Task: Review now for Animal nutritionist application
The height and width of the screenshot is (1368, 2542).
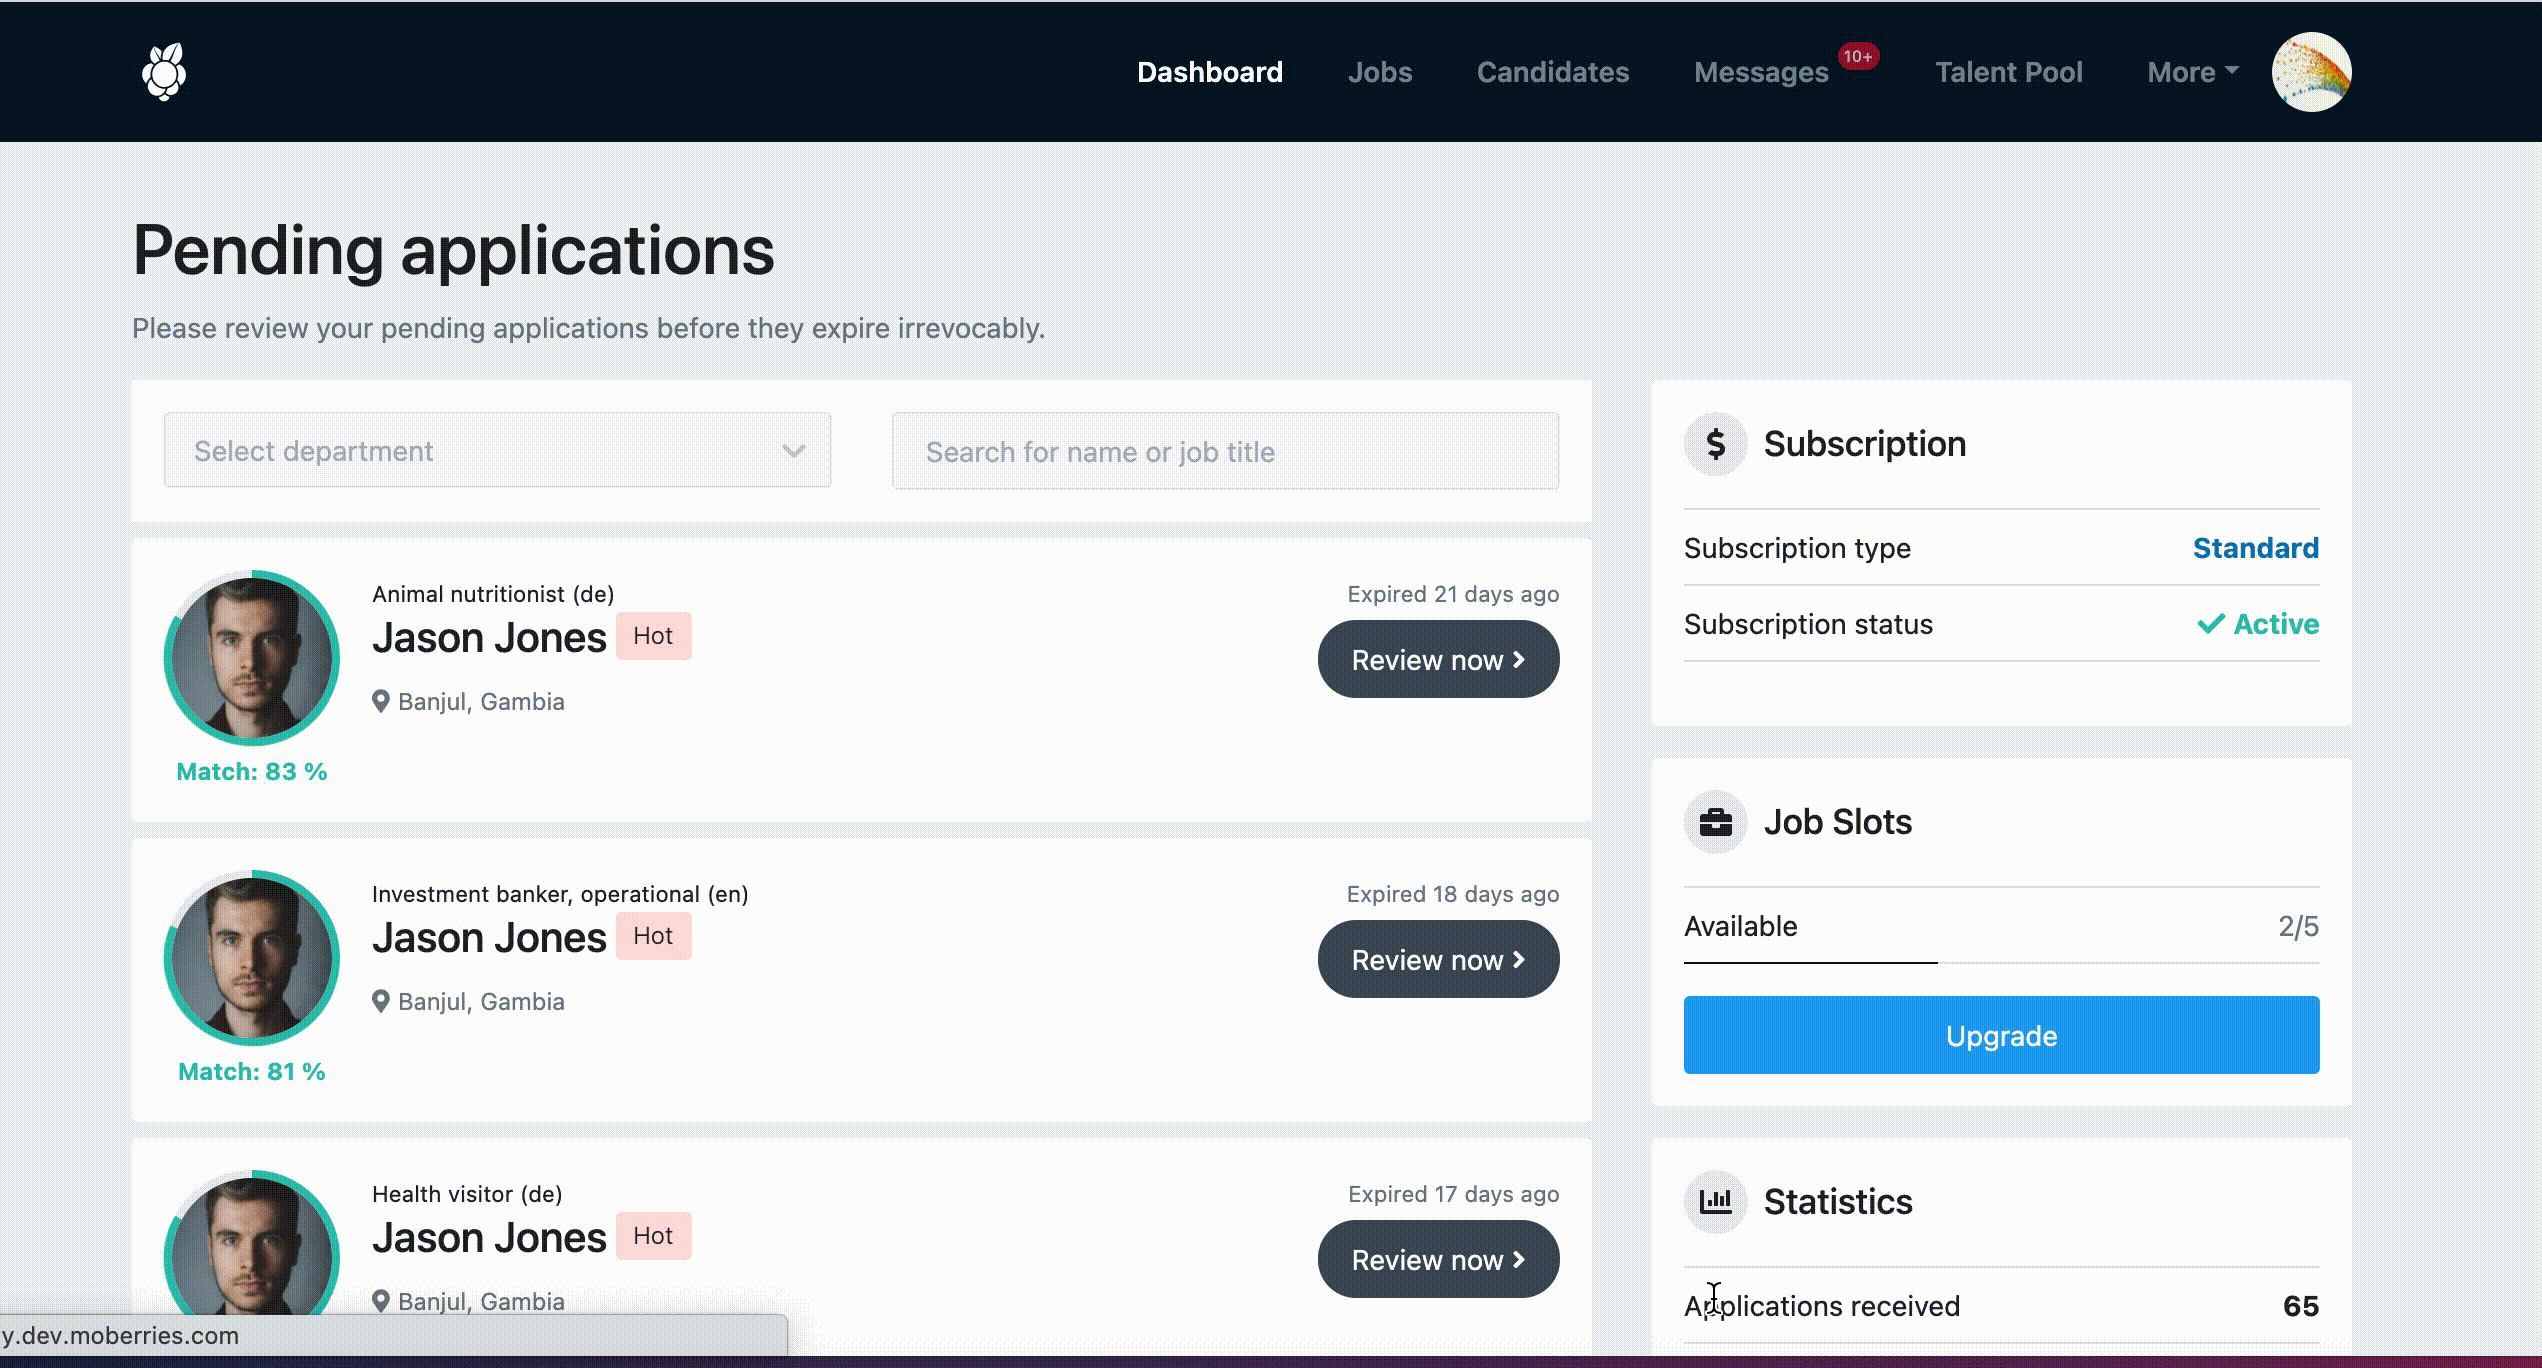Action: tap(1438, 659)
